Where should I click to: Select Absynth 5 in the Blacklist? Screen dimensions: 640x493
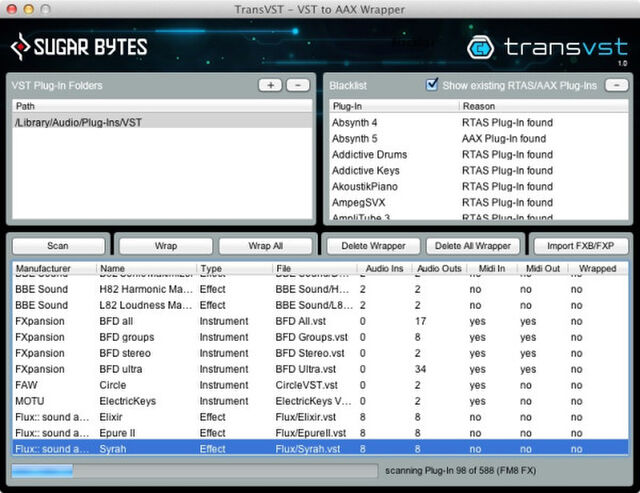pos(355,139)
